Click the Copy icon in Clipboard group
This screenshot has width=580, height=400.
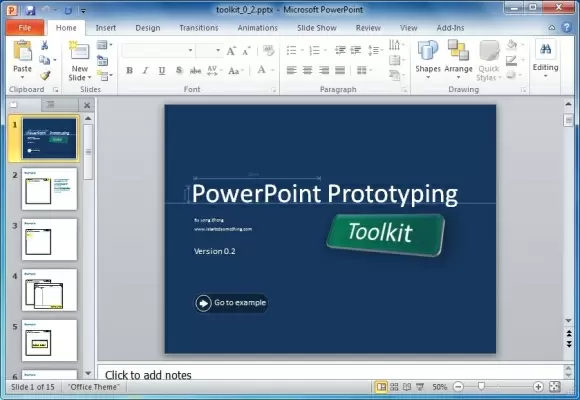click(x=44, y=60)
